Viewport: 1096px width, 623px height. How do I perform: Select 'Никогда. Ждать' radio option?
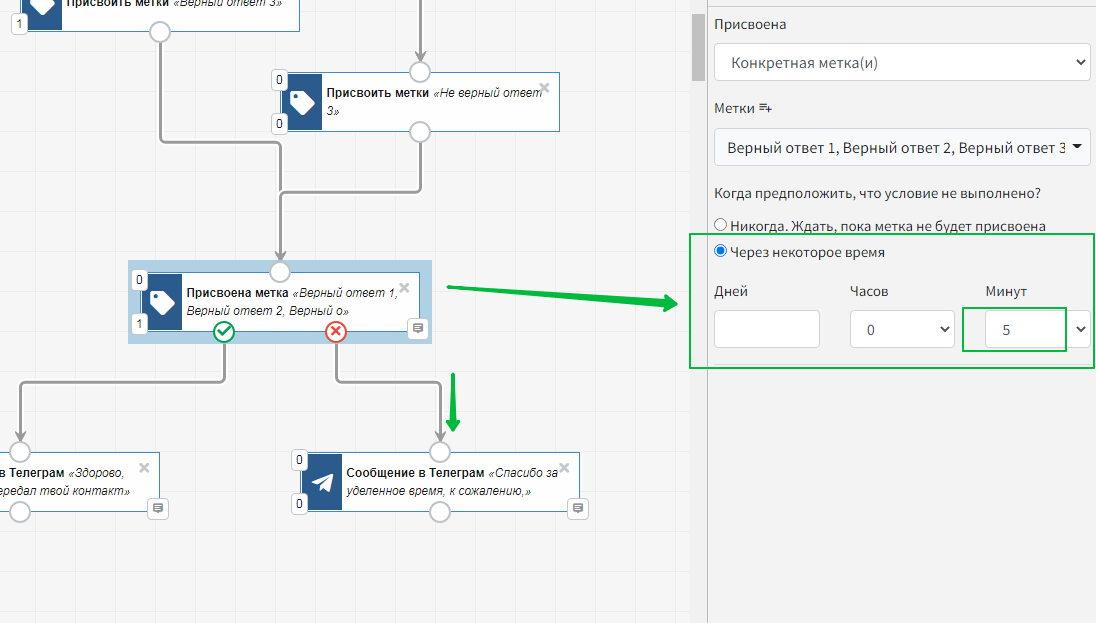(721, 225)
